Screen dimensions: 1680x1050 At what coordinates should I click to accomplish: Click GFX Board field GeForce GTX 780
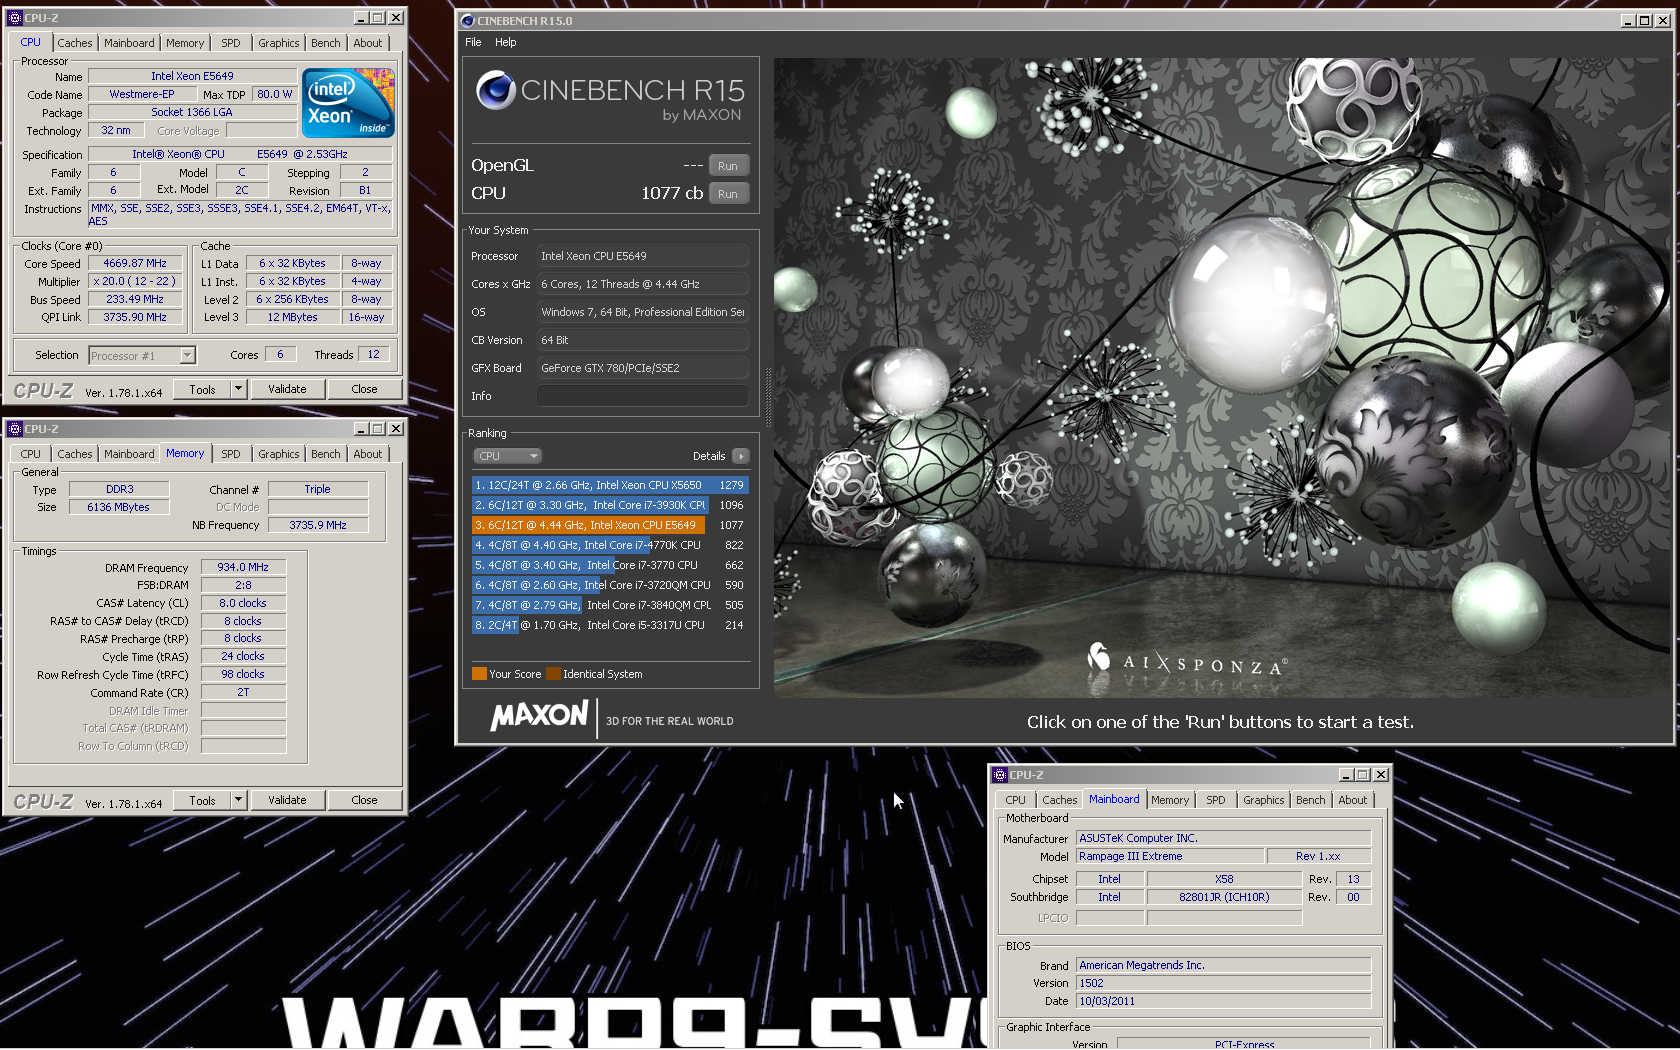click(643, 368)
